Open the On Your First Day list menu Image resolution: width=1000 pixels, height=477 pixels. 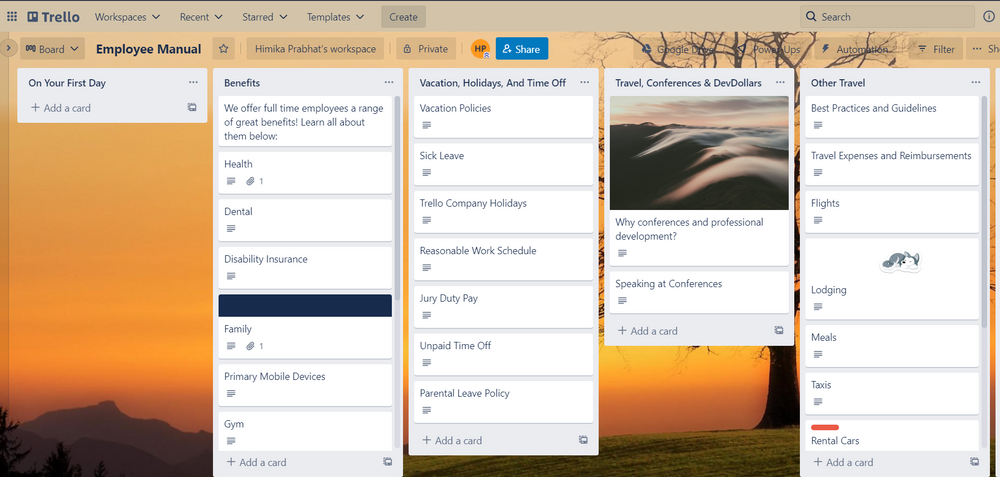click(x=193, y=82)
